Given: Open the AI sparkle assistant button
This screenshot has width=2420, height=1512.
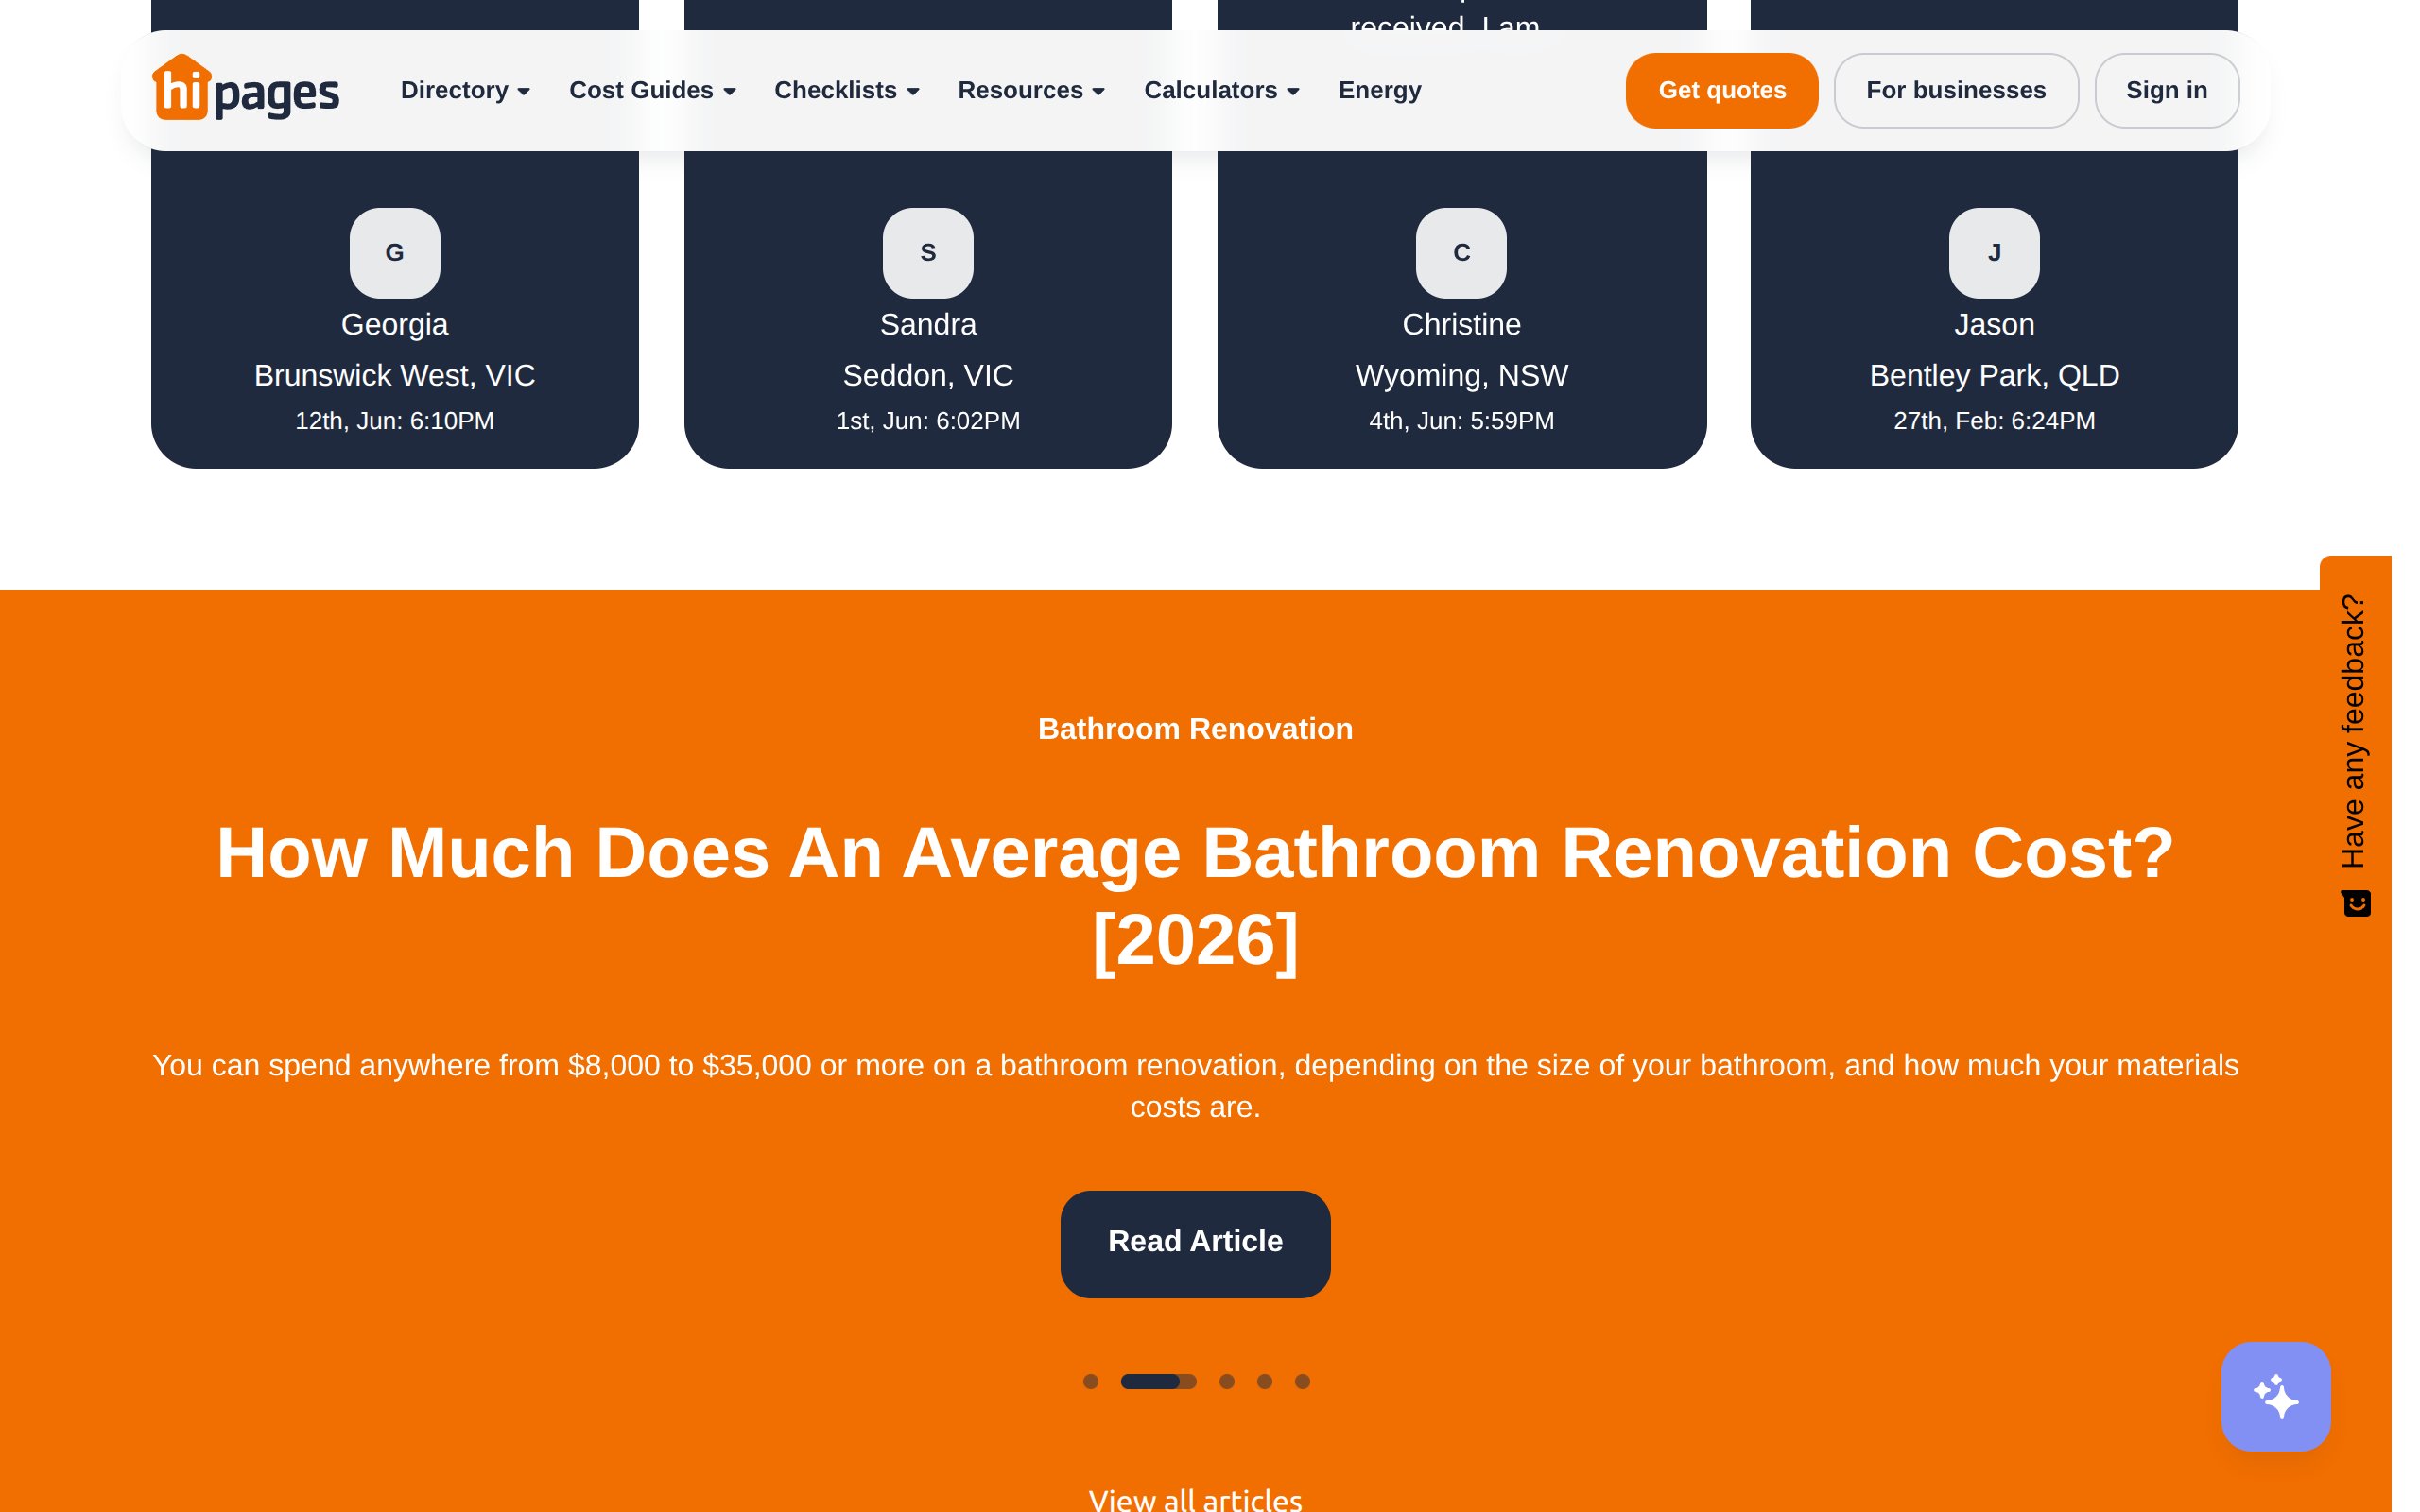Looking at the screenshot, I should (x=2275, y=1396).
